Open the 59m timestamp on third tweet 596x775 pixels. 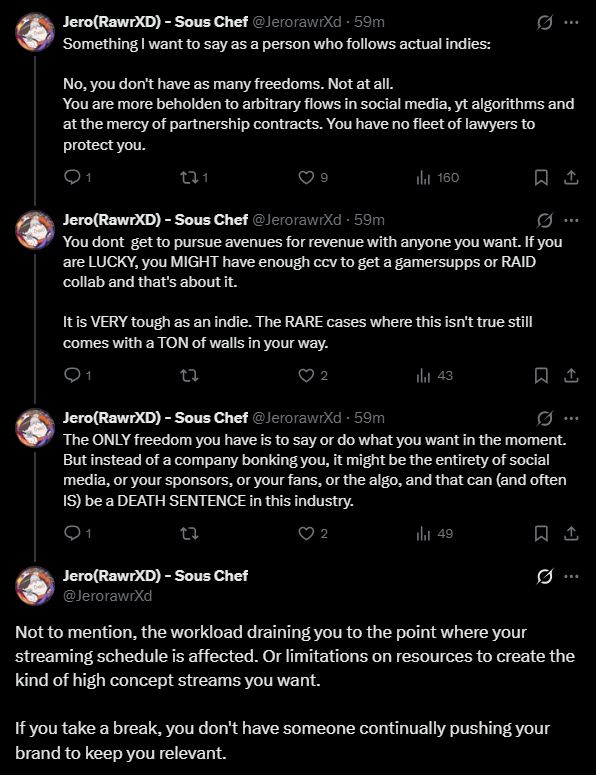point(369,418)
